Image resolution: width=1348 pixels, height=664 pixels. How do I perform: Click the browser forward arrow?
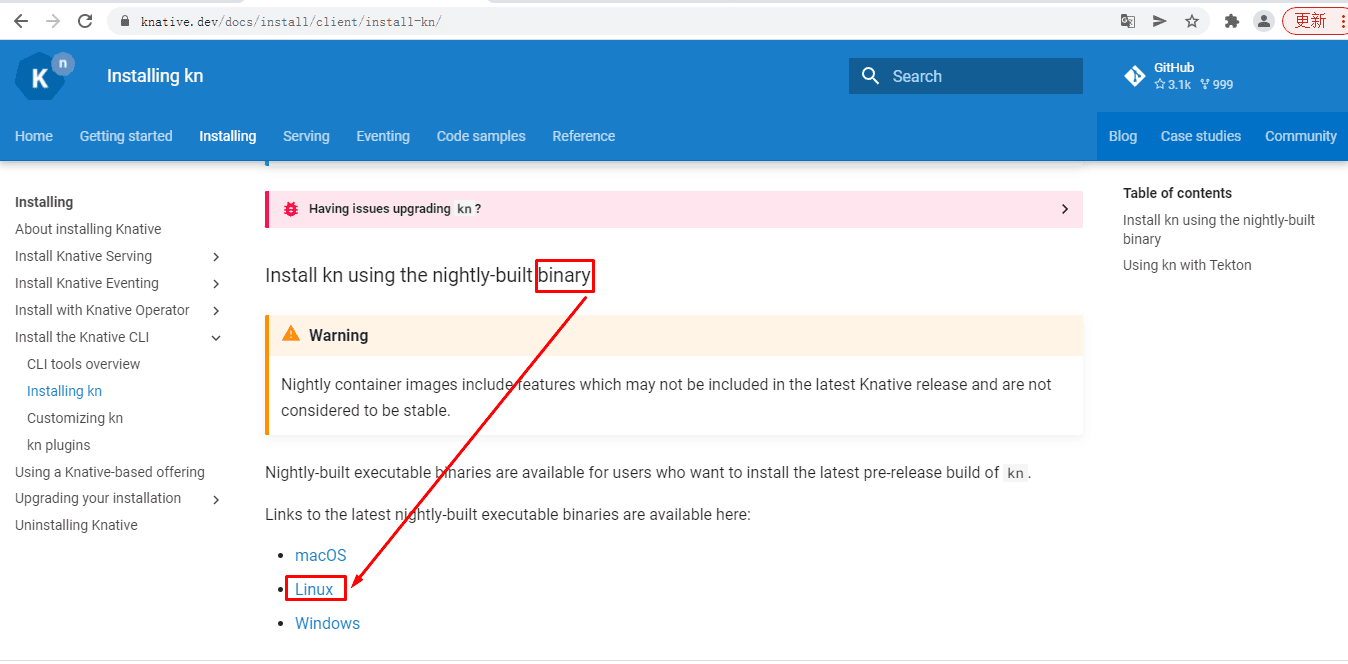52,21
